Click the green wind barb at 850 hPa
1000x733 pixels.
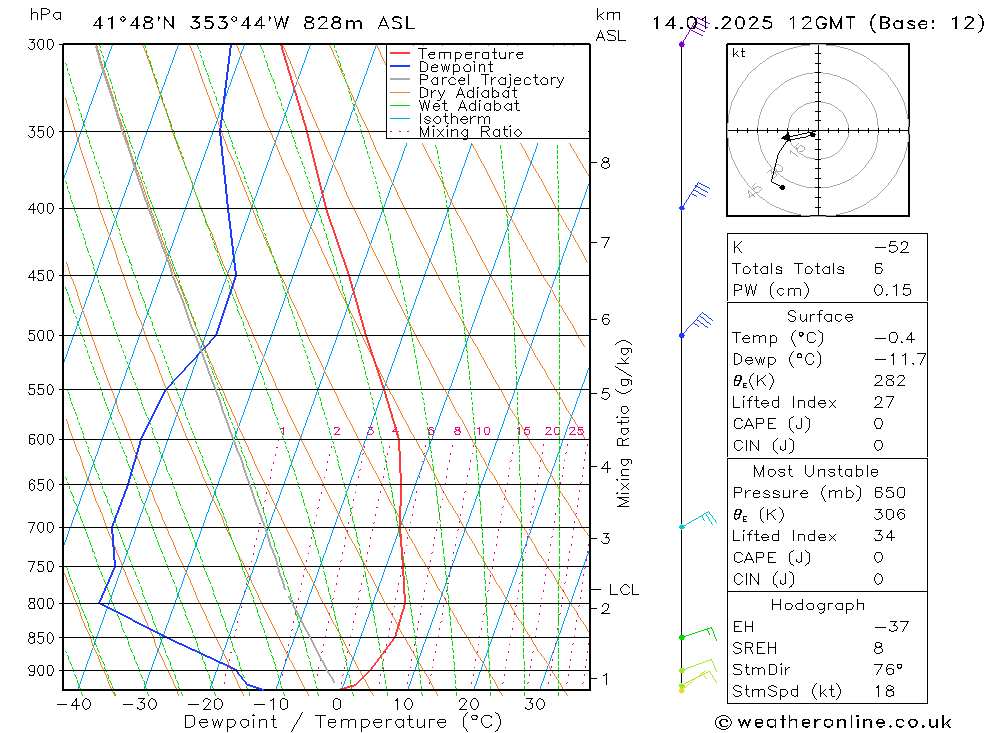pos(698,633)
